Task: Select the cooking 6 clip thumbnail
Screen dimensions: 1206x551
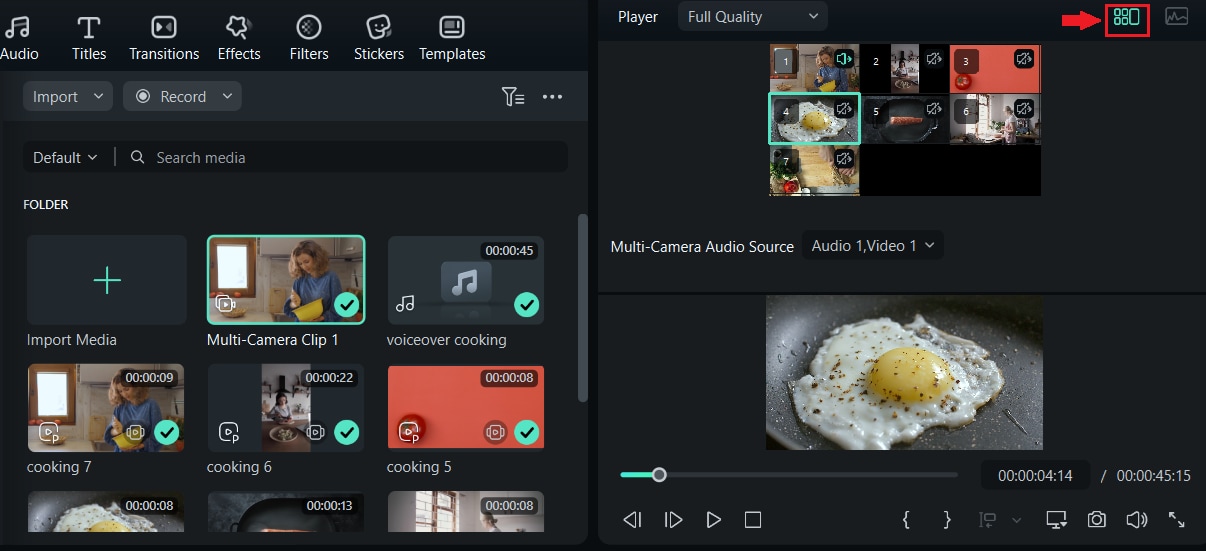Action: 286,407
